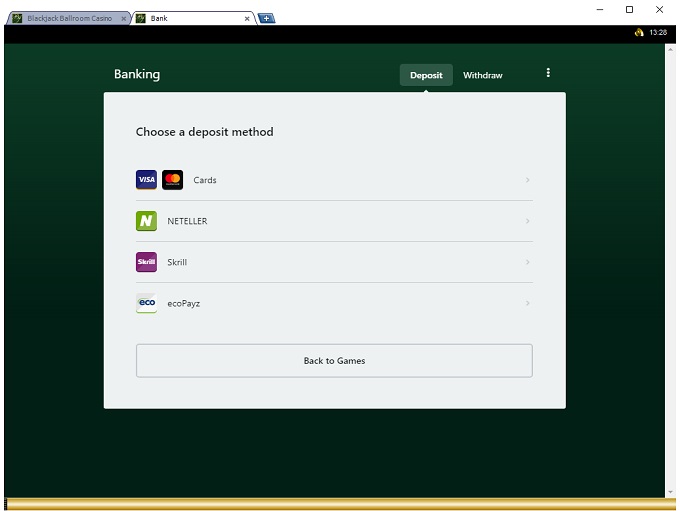Choose the Cards deposit method label
The image size is (680, 511).
[205, 180]
